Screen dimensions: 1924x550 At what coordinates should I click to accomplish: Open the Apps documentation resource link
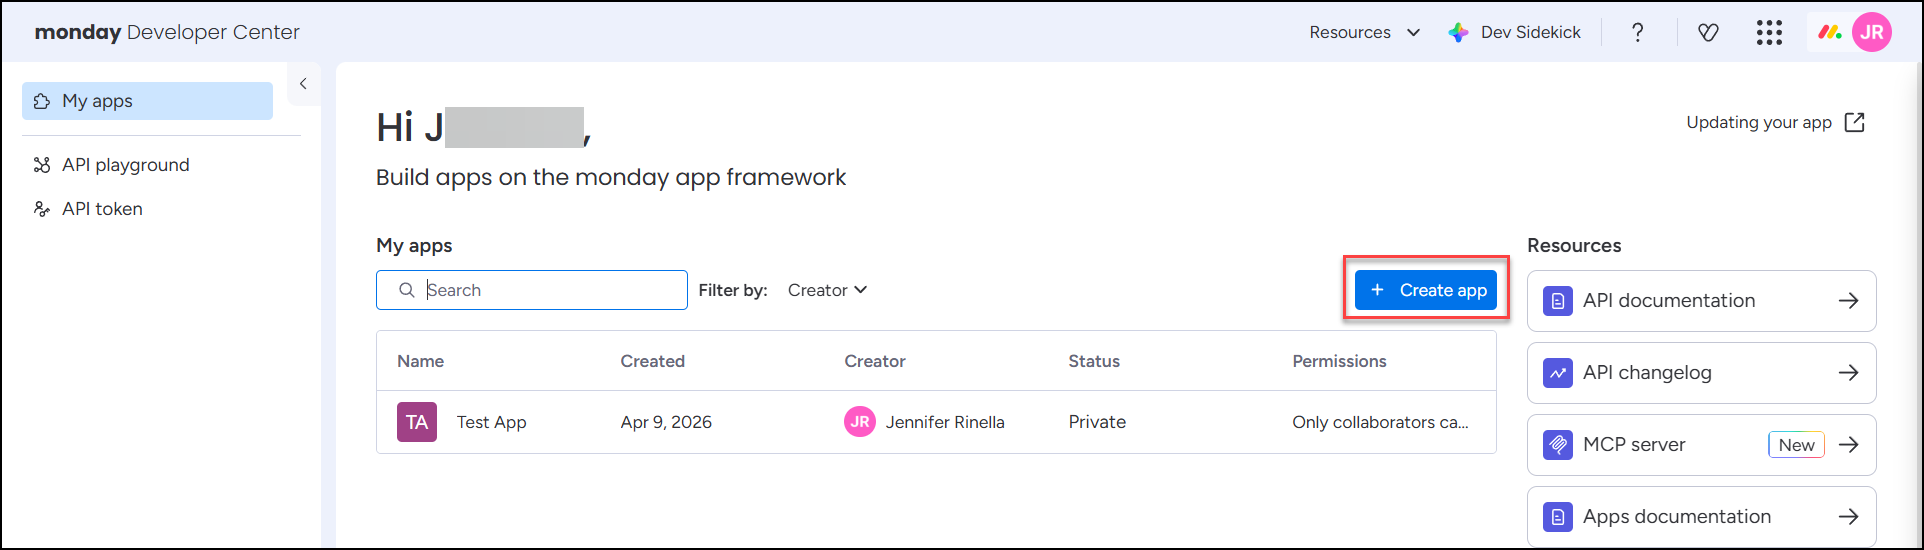pos(1702,517)
